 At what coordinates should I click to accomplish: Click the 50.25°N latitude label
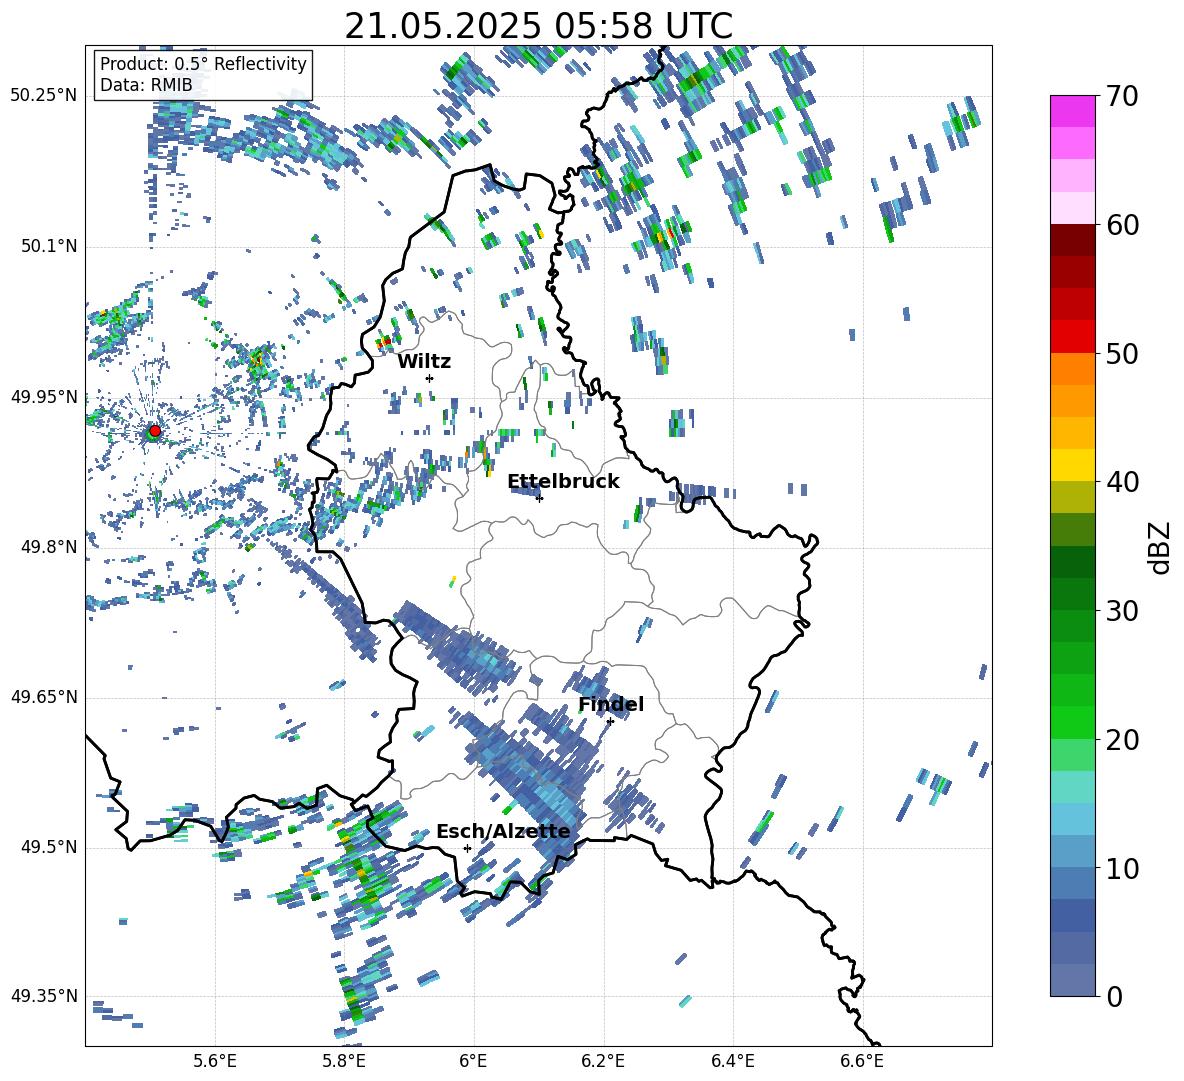coord(44,96)
